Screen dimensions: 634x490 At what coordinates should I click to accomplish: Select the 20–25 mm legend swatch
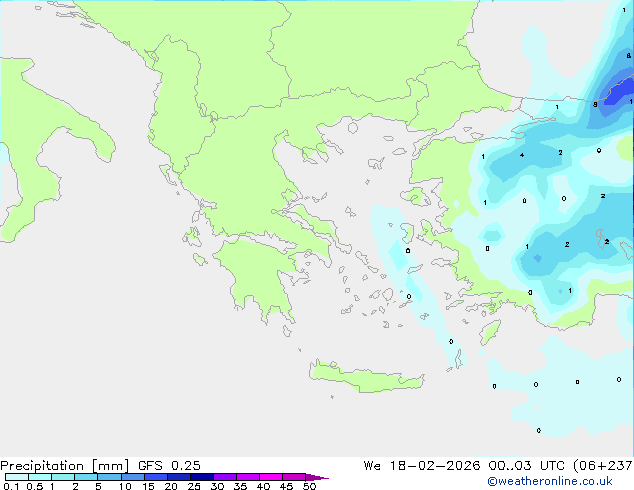(178, 477)
